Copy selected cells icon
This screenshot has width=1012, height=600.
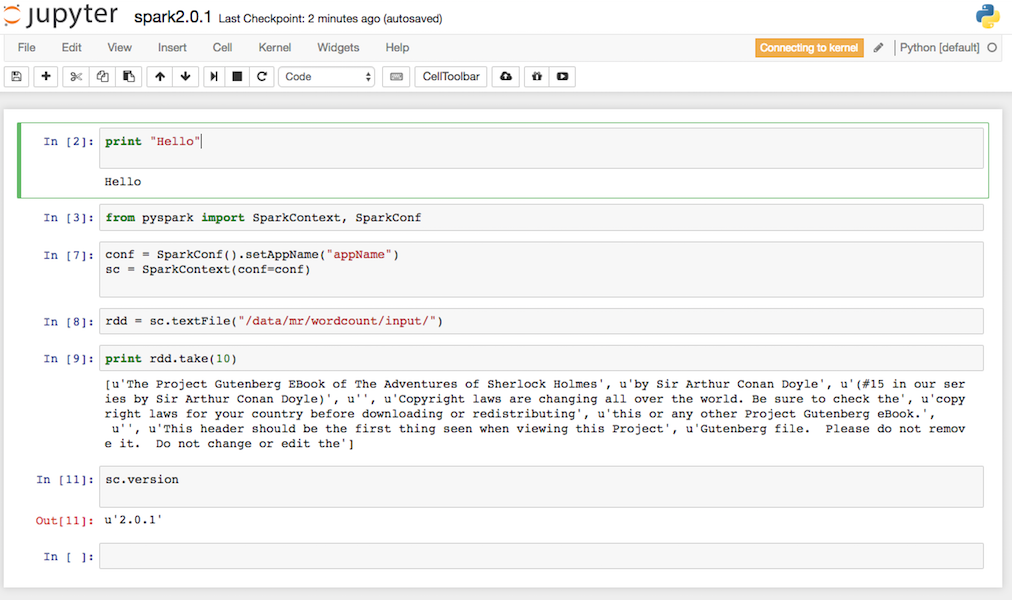coord(102,77)
